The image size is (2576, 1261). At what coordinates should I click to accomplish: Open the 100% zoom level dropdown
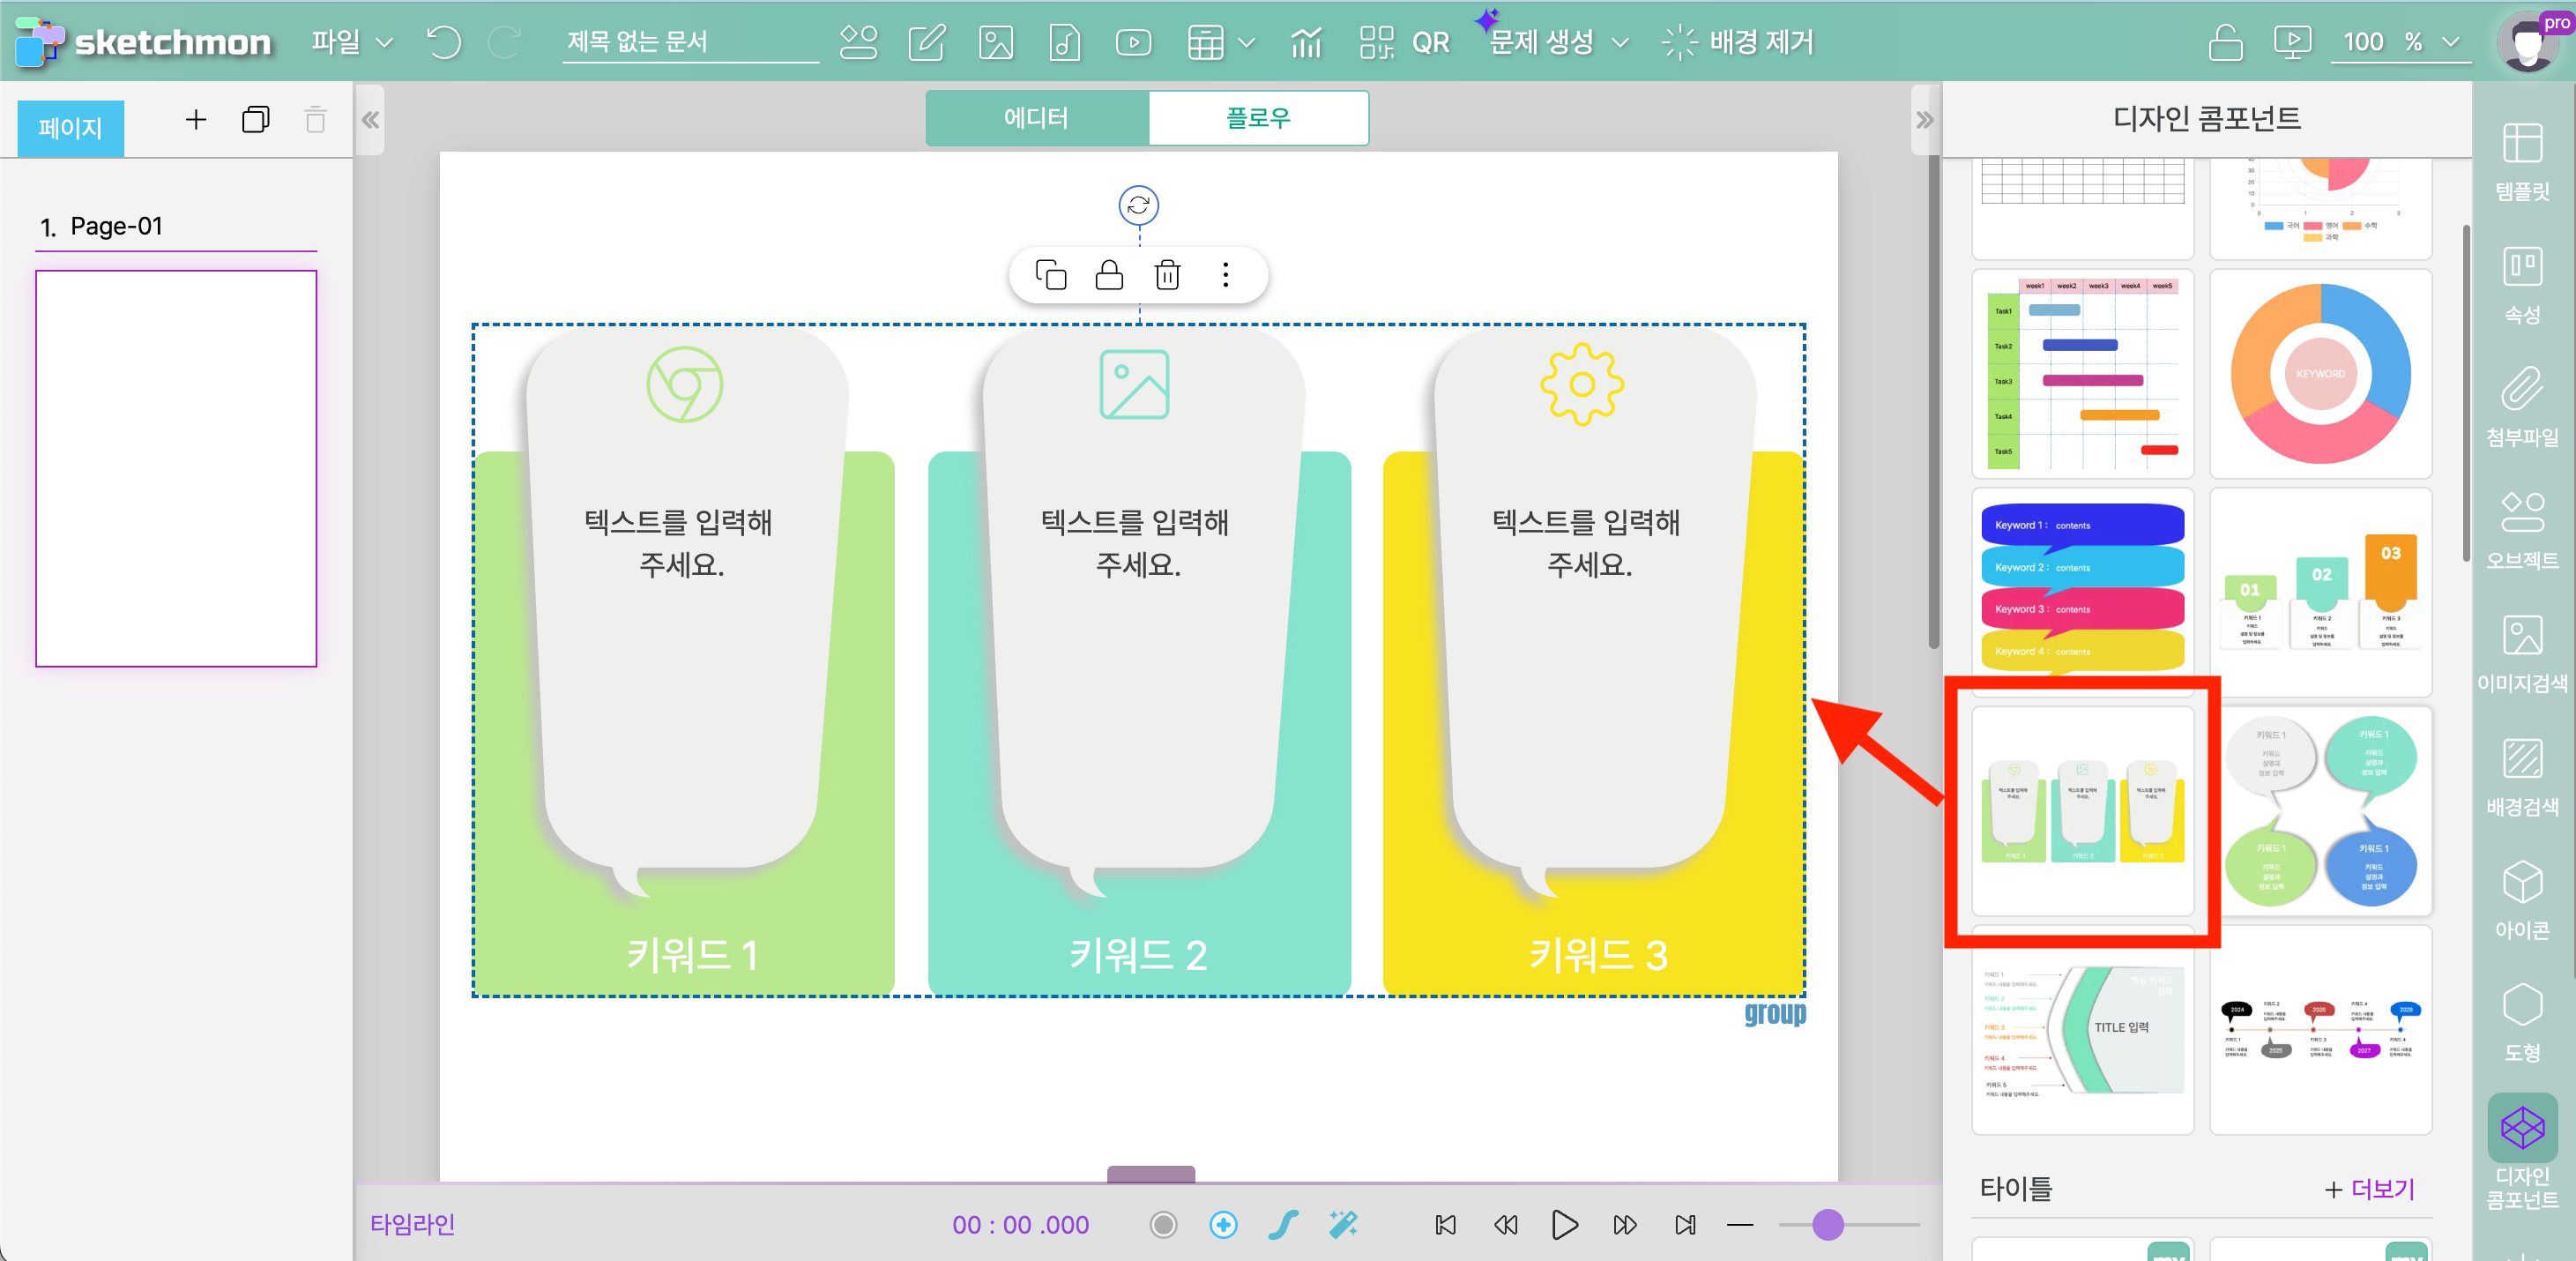pos(2400,42)
